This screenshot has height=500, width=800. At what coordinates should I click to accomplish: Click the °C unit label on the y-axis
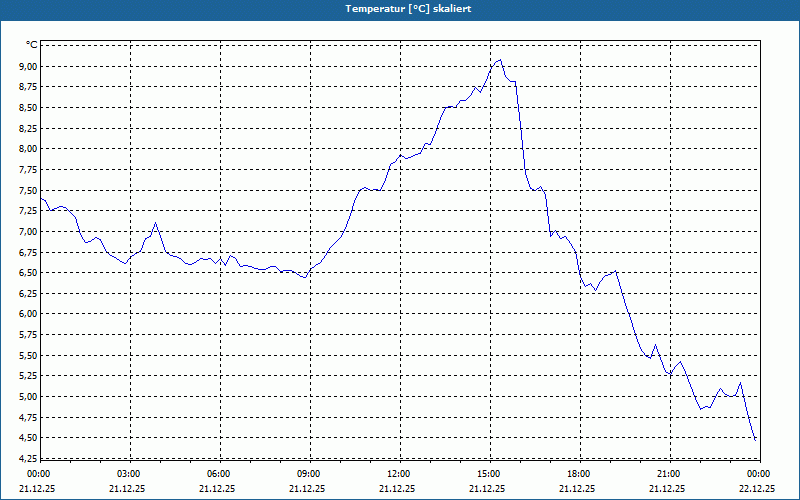pos(32,45)
